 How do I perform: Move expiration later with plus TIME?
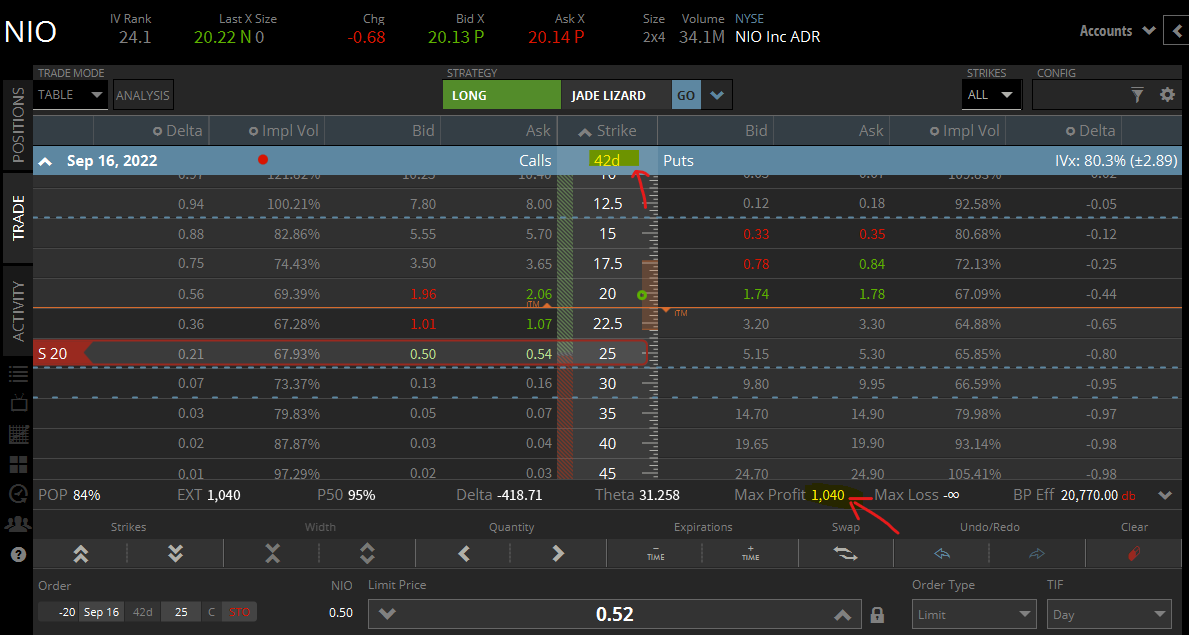click(751, 553)
